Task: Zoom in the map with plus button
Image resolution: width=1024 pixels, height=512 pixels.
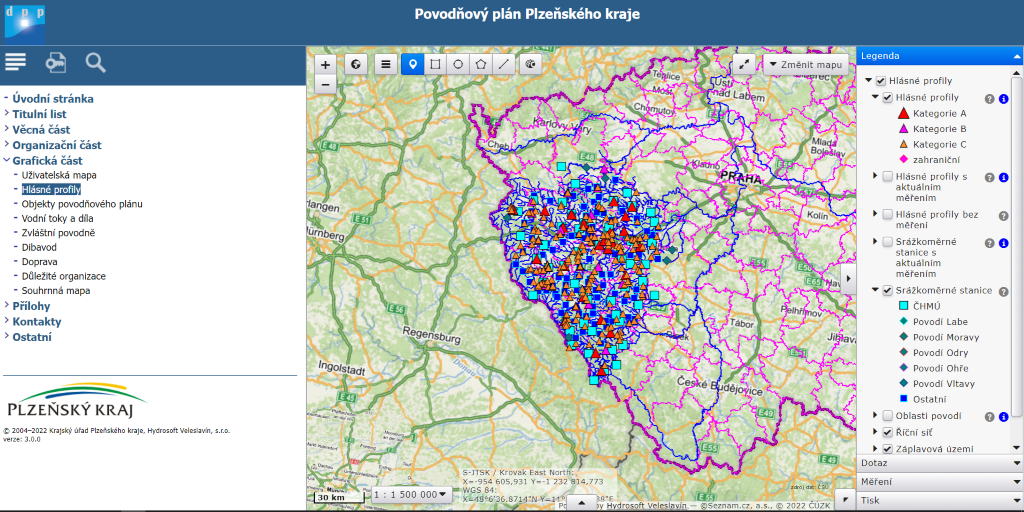Action: pos(325,64)
